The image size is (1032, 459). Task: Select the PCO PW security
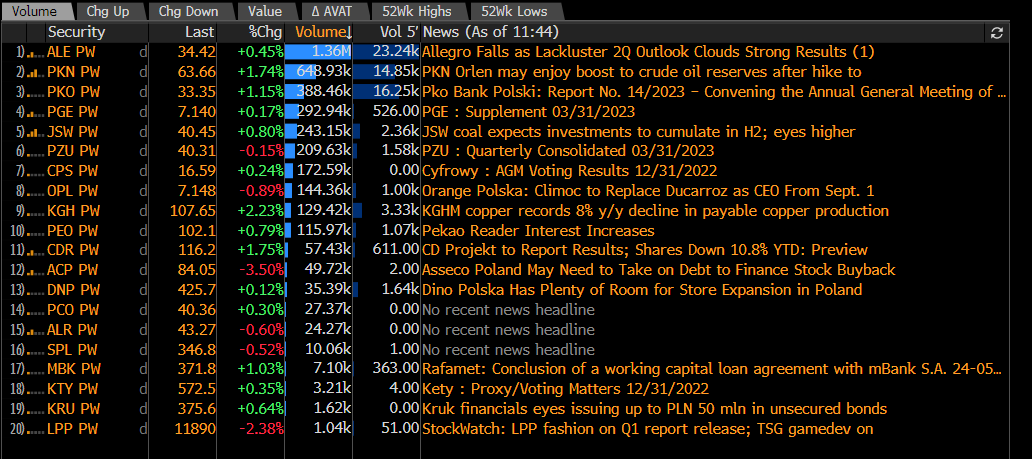tap(73, 310)
